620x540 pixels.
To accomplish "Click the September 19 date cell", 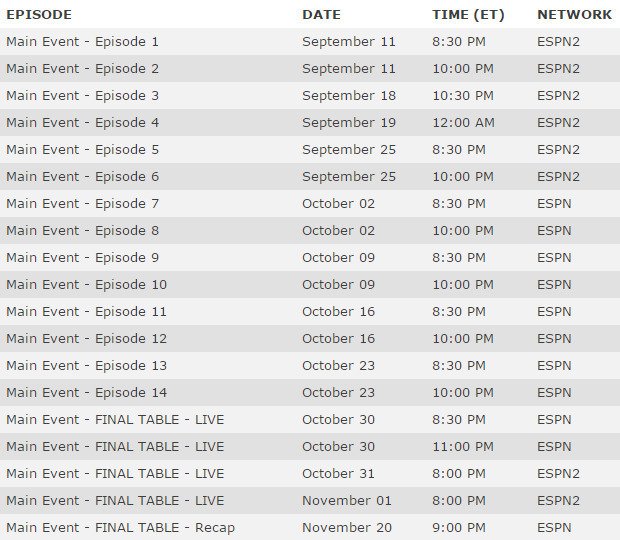I will pos(349,123).
